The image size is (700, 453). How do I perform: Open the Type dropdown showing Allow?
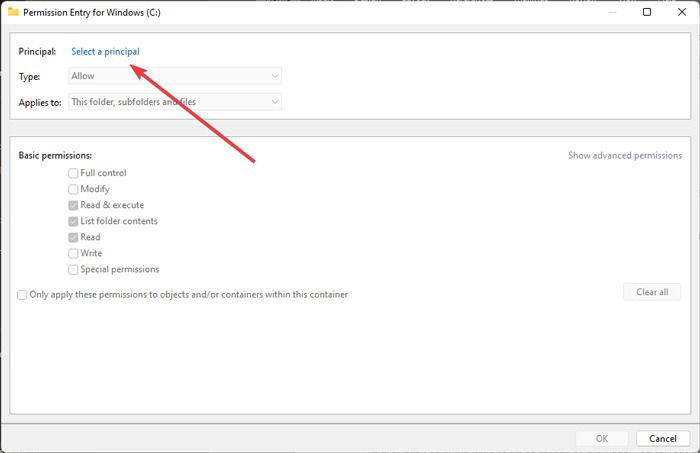pyautogui.click(x=175, y=76)
